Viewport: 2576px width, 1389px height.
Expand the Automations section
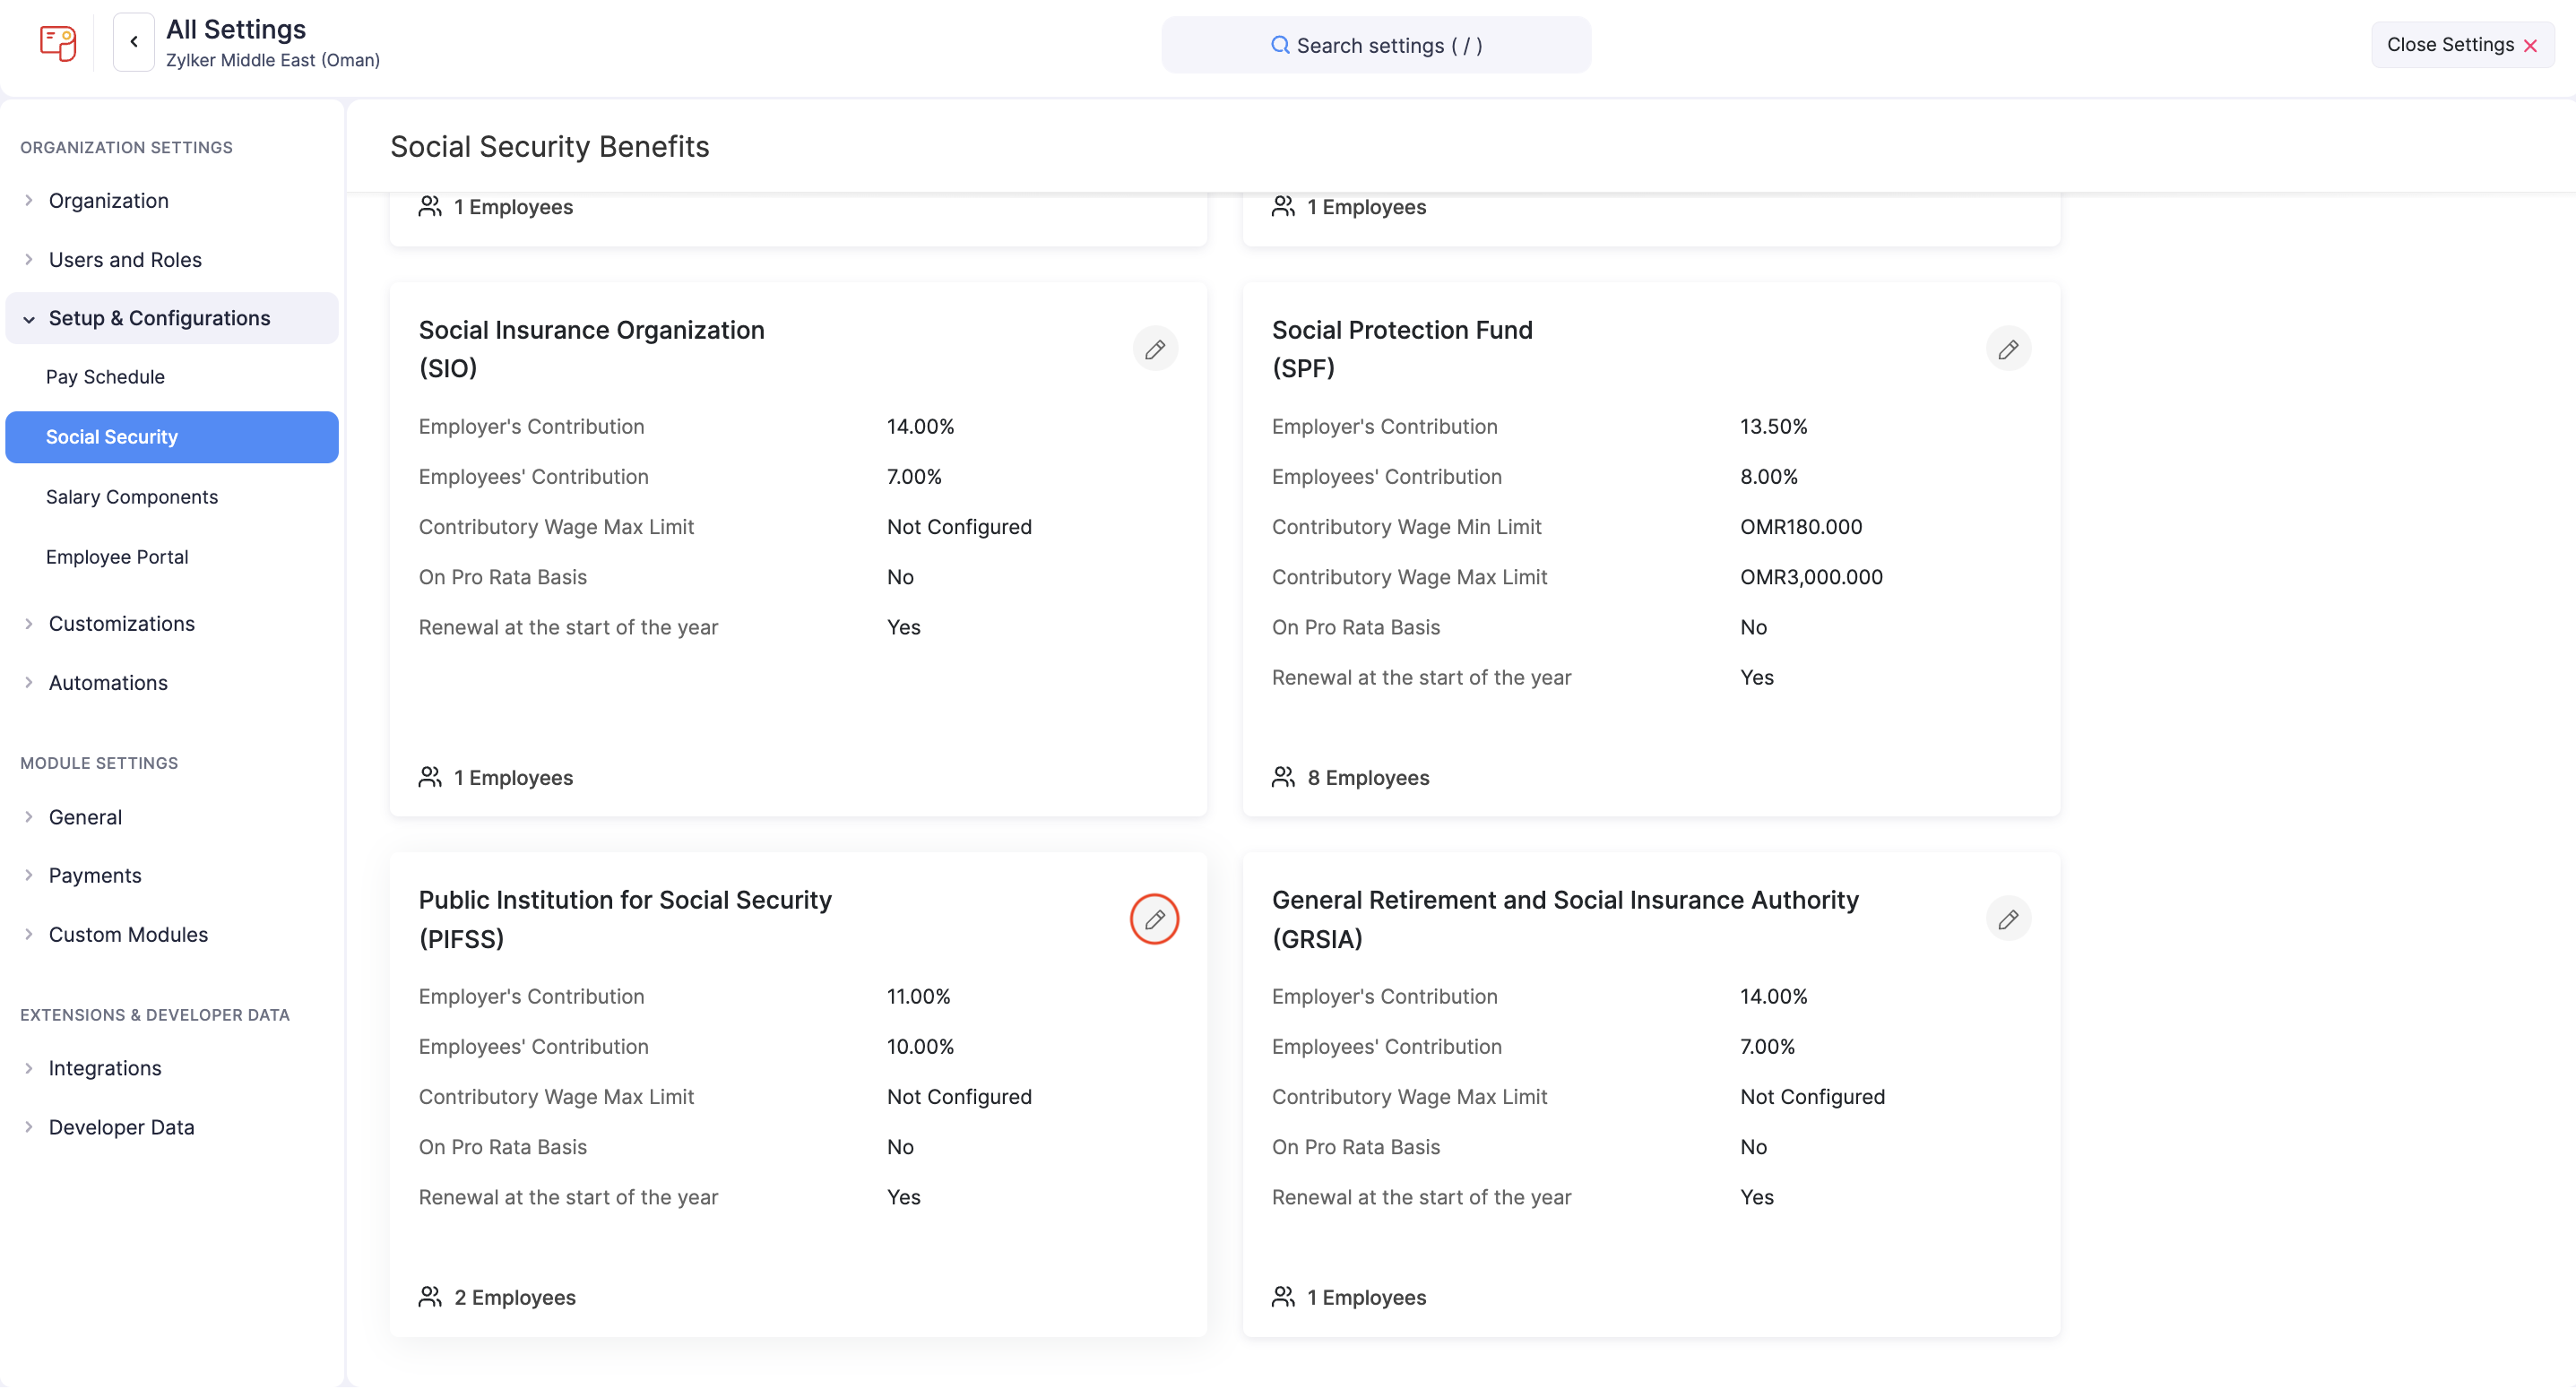pyautogui.click(x=108, y=682)
